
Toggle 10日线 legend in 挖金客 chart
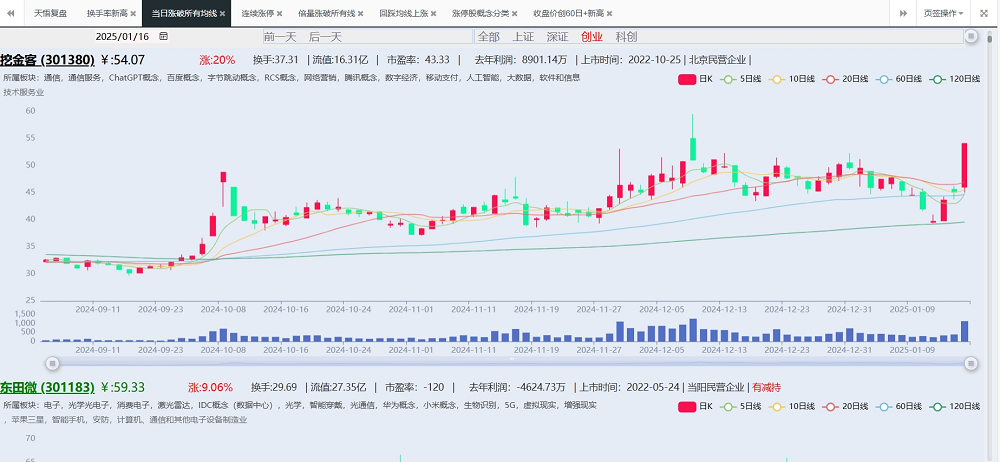click(x=791, y=79)
